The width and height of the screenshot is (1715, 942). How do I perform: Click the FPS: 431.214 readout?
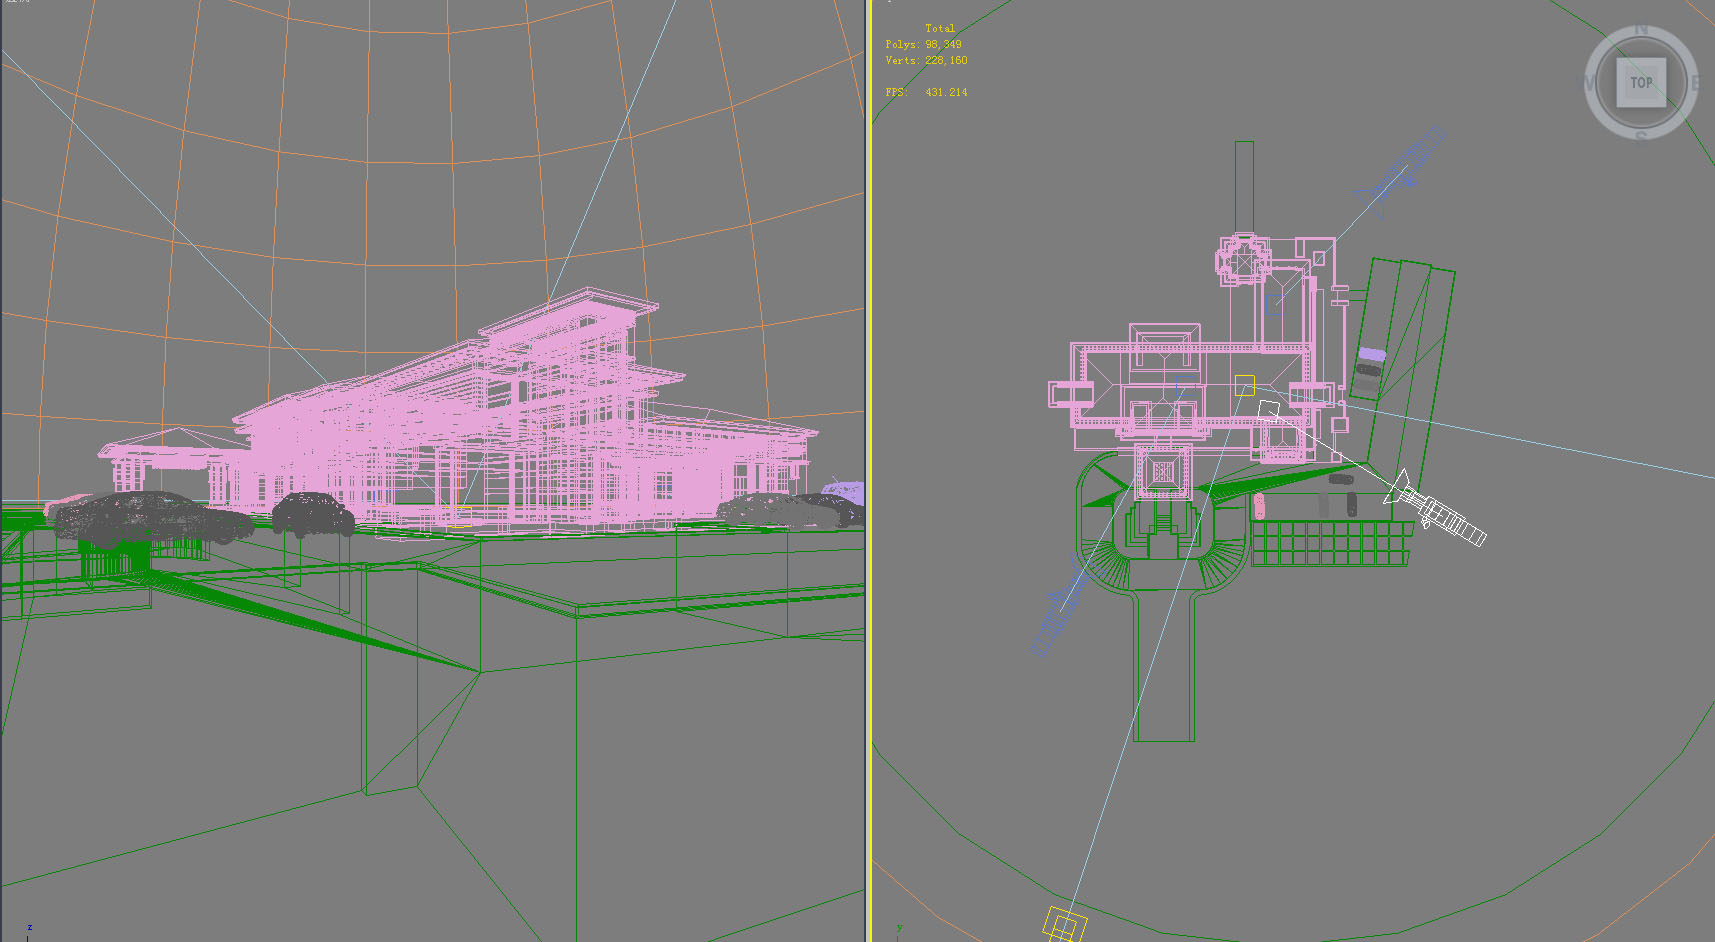tap(926, 92)
